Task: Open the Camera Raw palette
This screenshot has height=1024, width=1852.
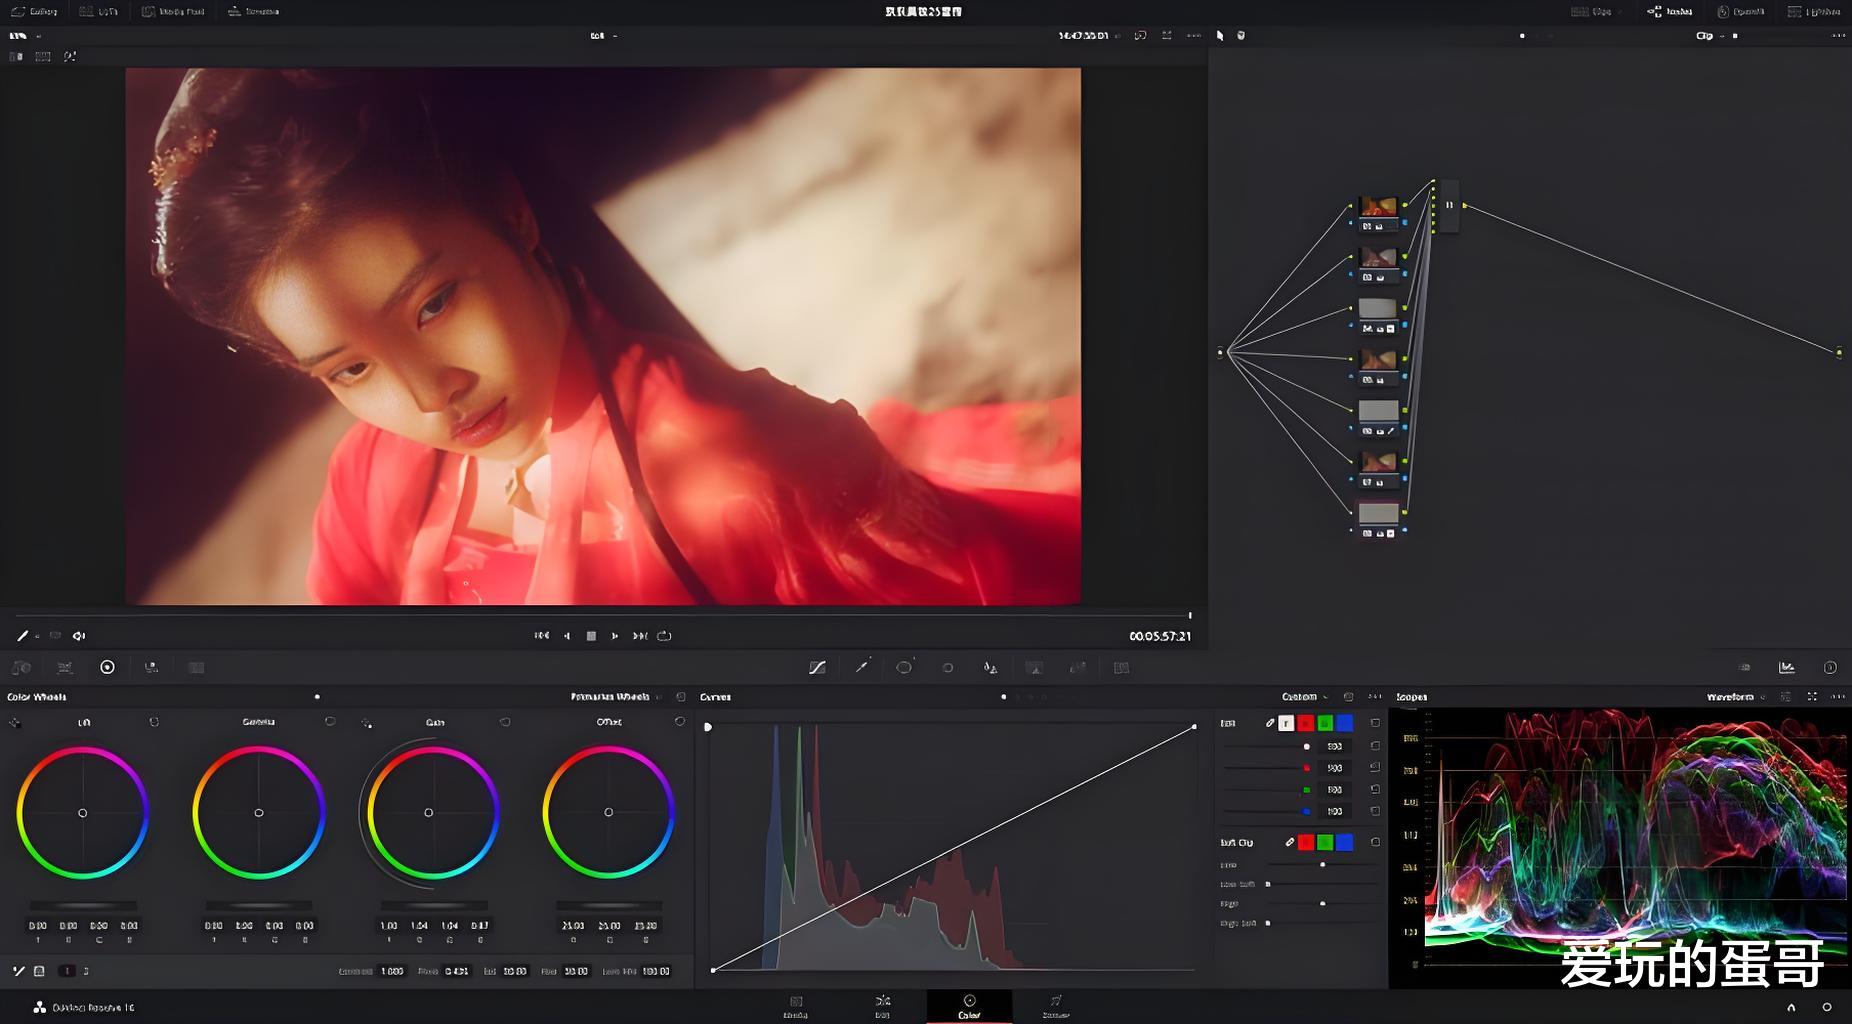Action: pos(21,667)
